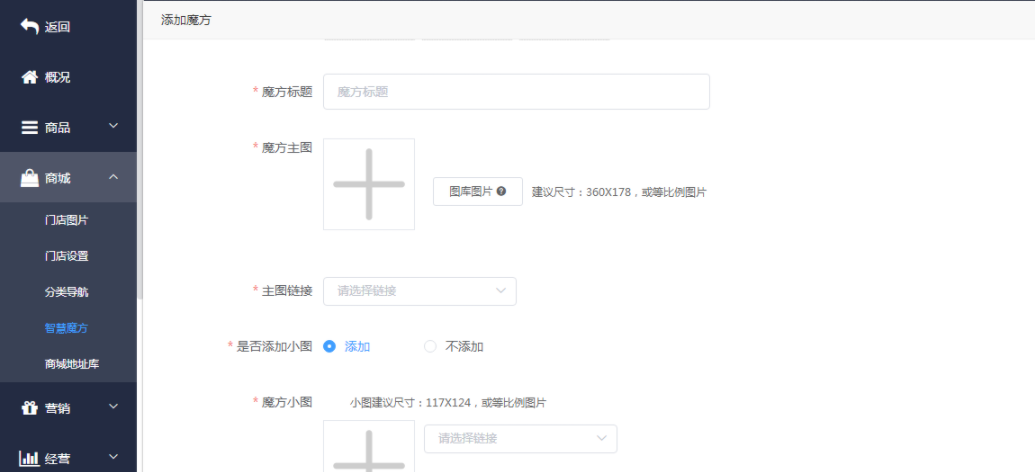Click the plus upload box for 魔方主图
This screenshot has width=1035, height=472.
(x=369, y=184)
